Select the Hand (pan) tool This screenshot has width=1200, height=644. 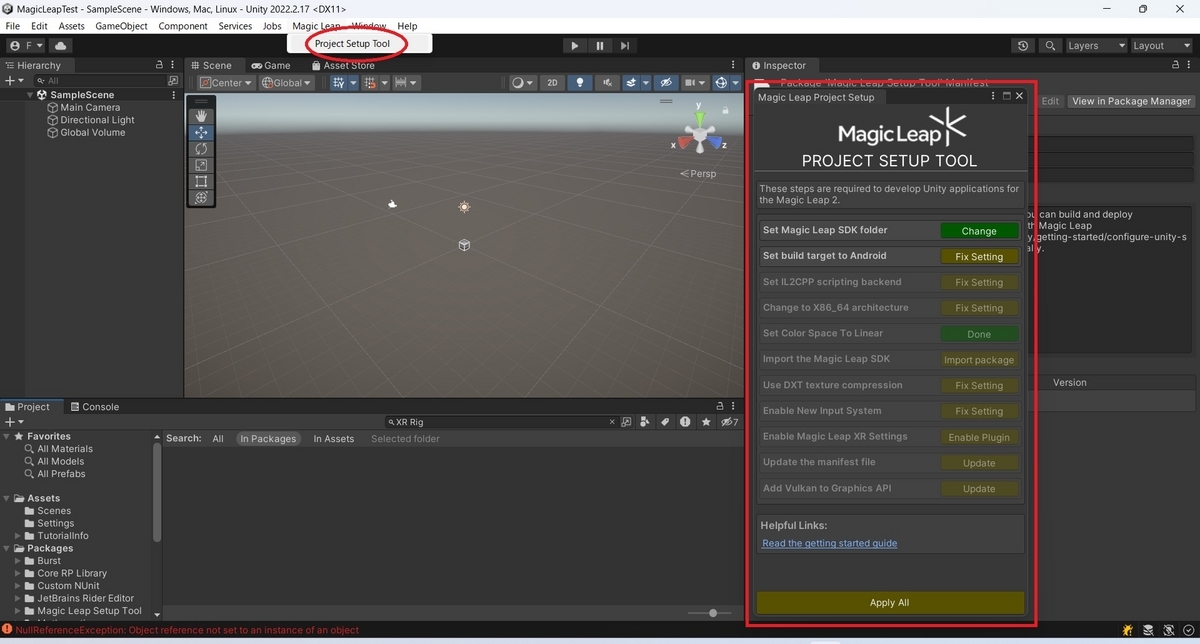tap(200, 115)
